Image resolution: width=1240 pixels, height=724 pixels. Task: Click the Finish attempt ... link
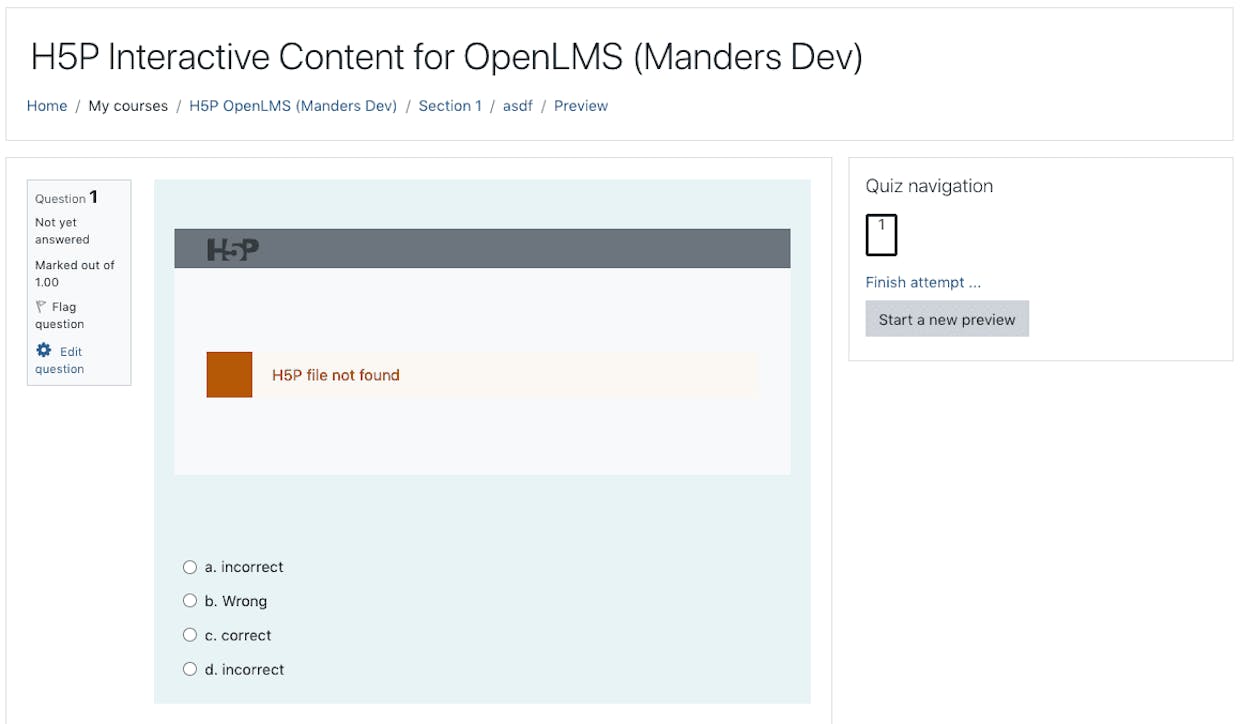pos(923,282)
